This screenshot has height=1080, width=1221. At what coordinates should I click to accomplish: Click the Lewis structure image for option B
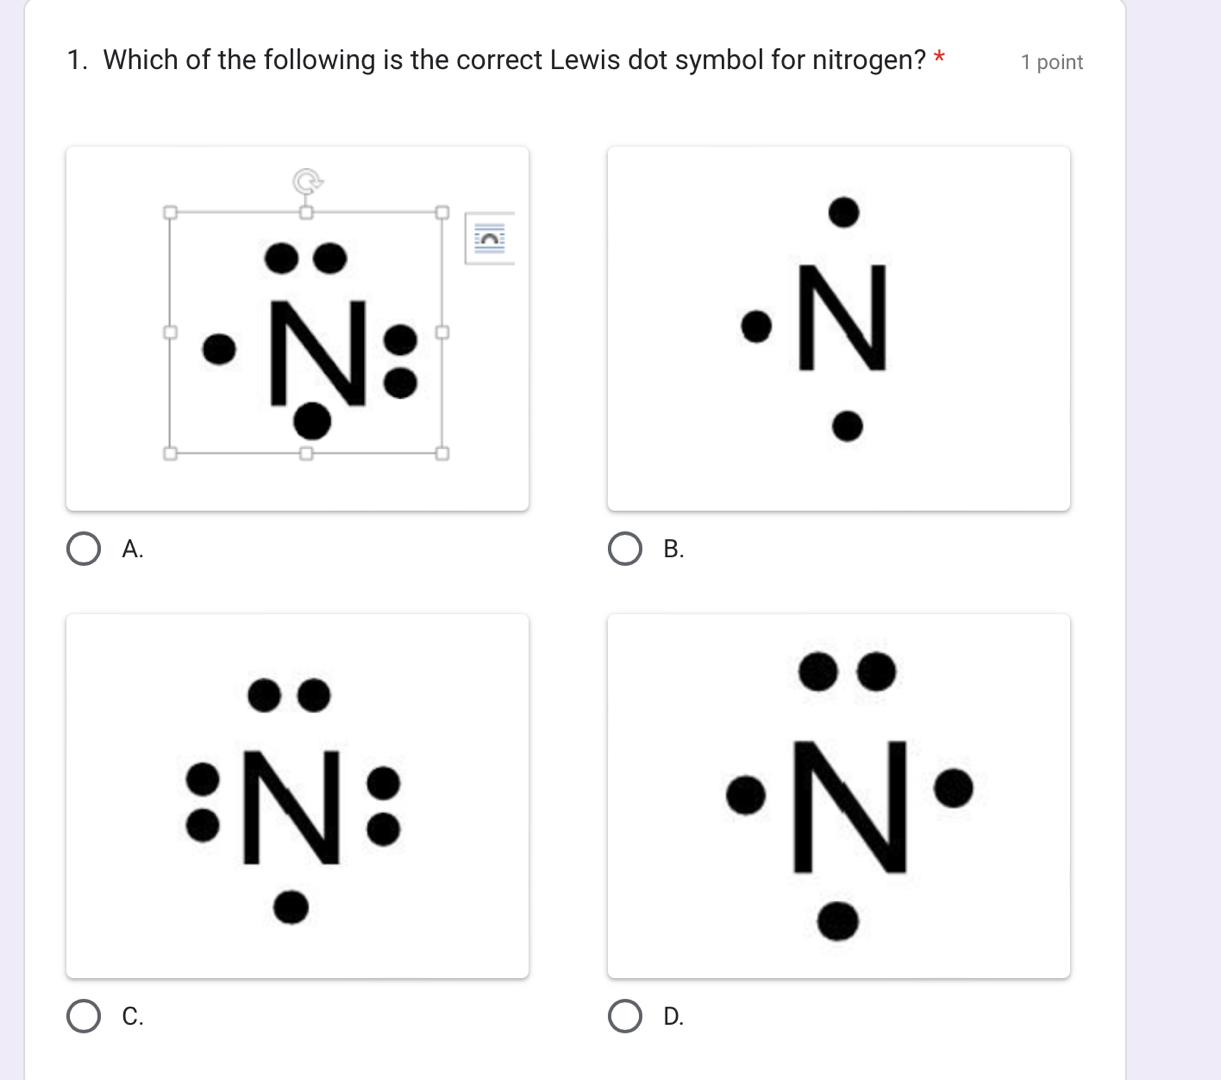tap(840, 328)
